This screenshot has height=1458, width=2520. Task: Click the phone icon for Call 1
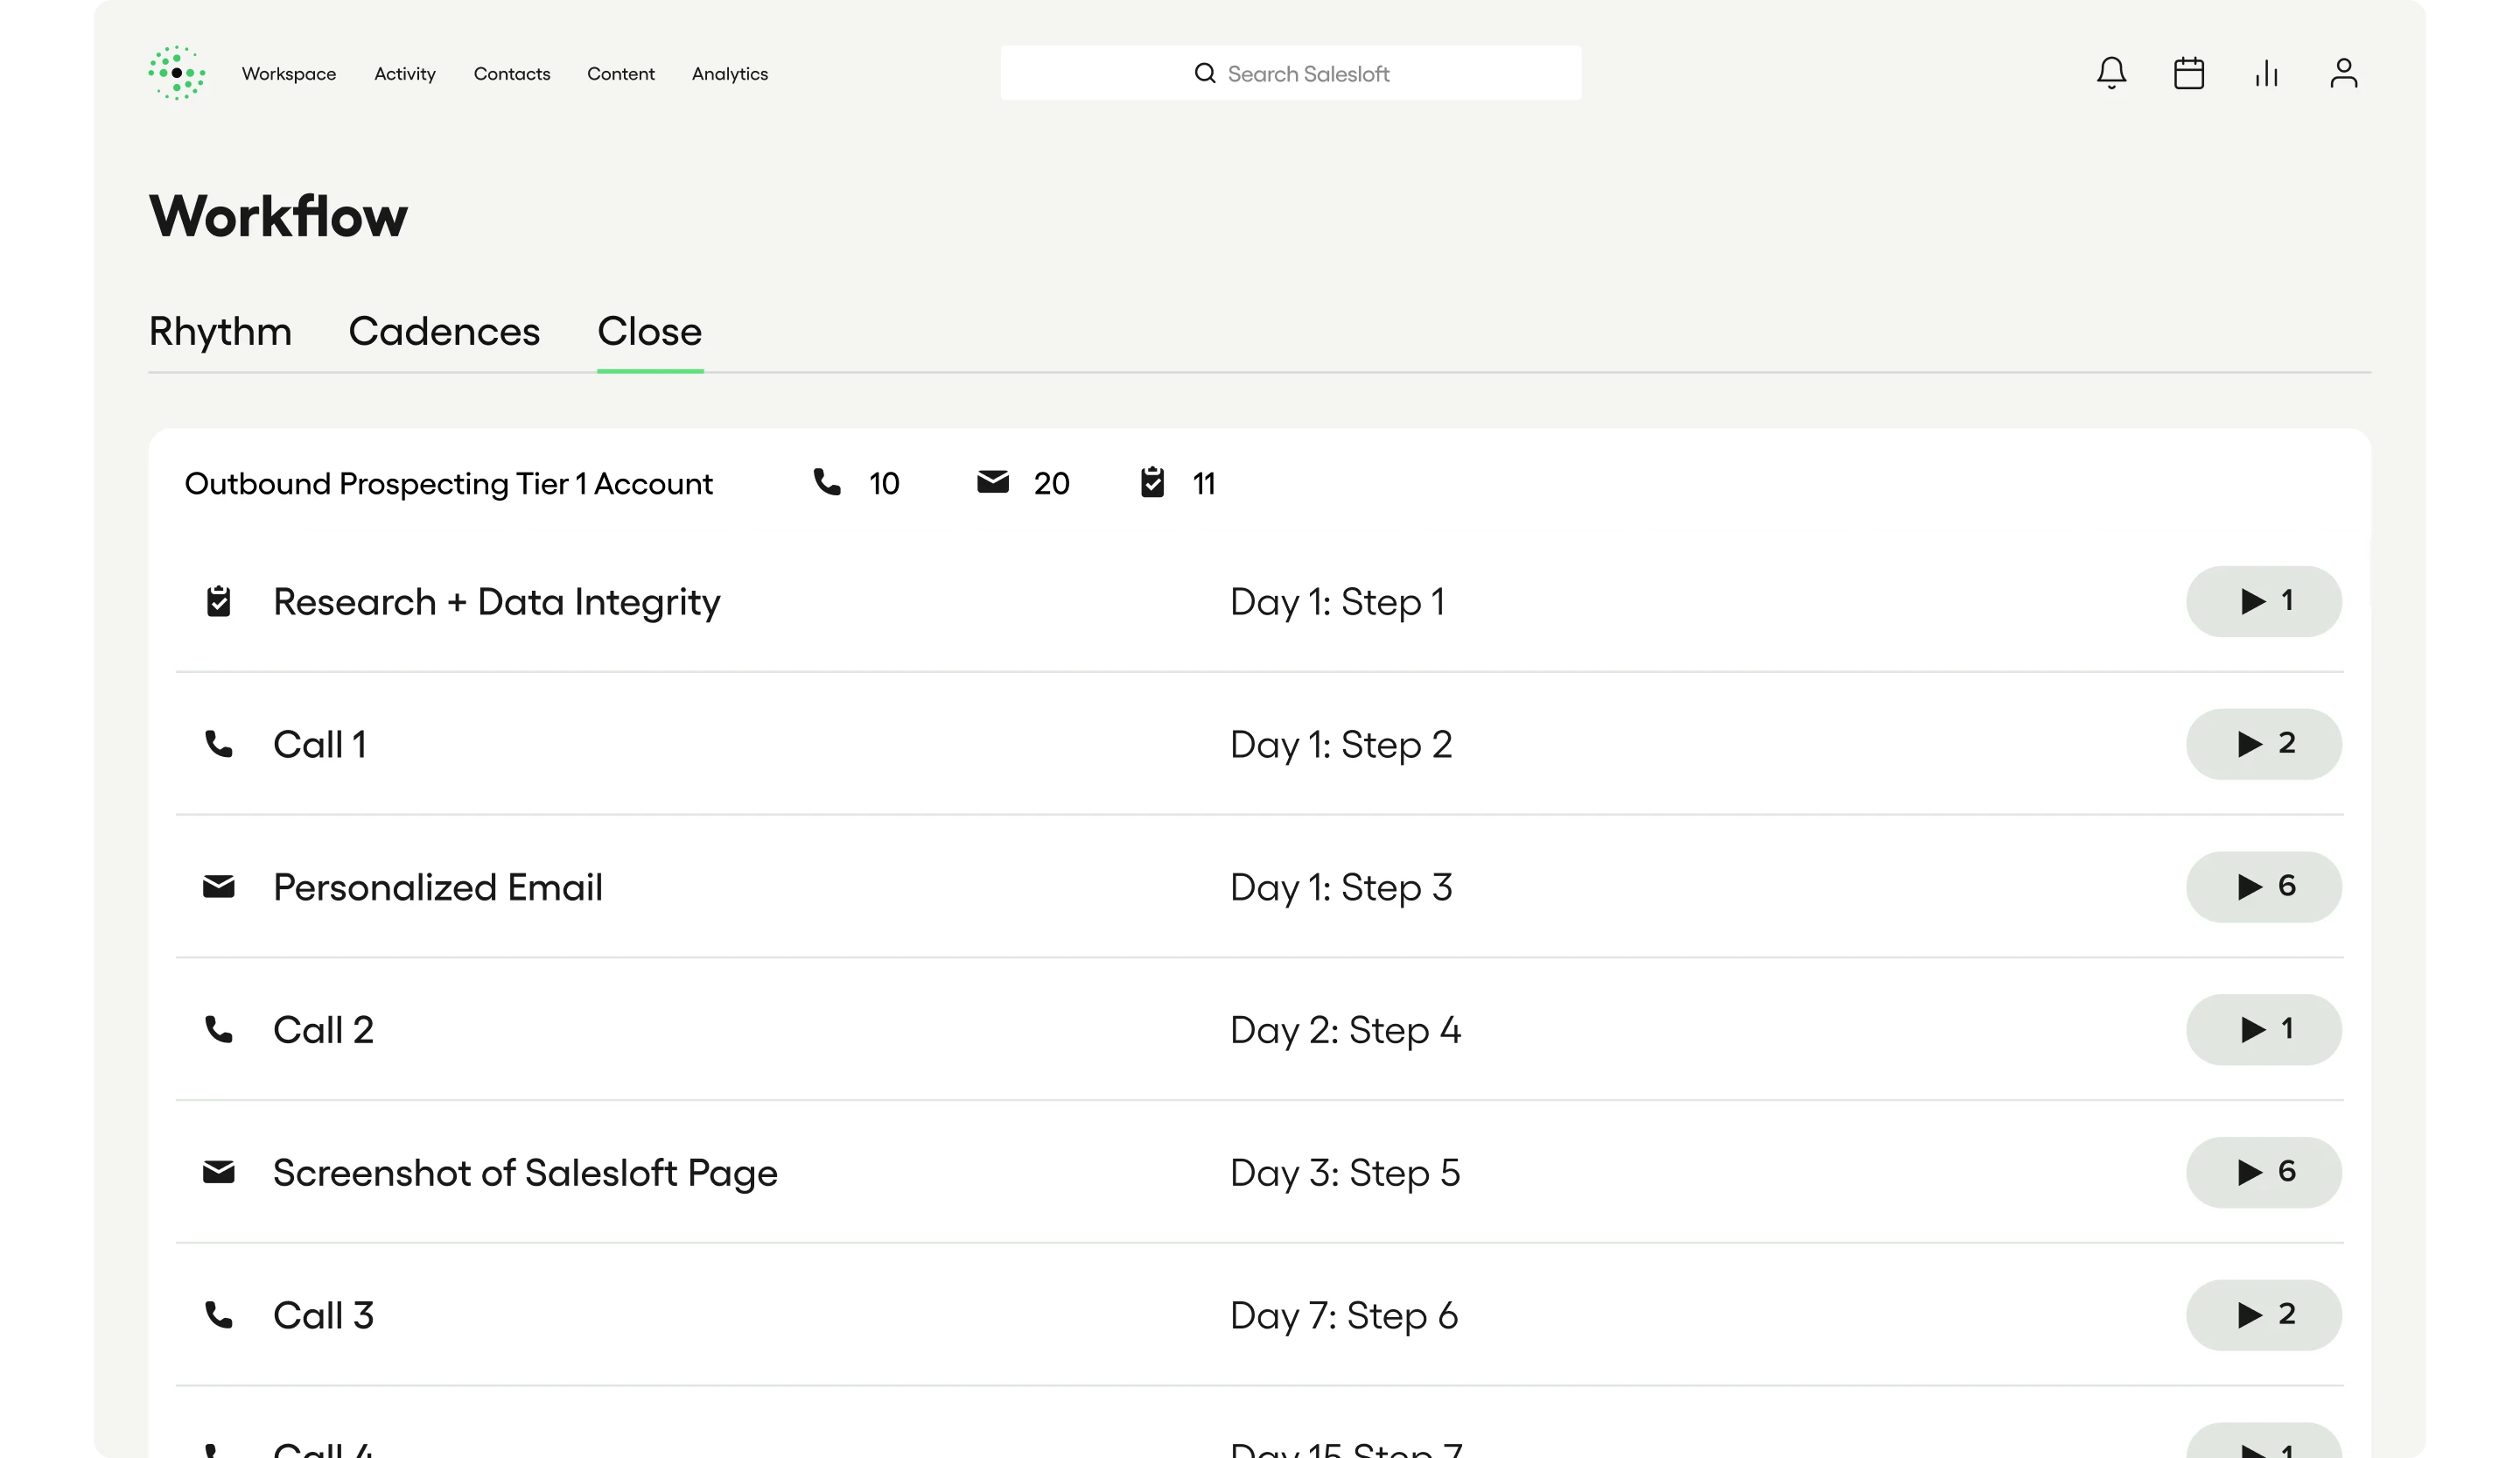(218, 744)
